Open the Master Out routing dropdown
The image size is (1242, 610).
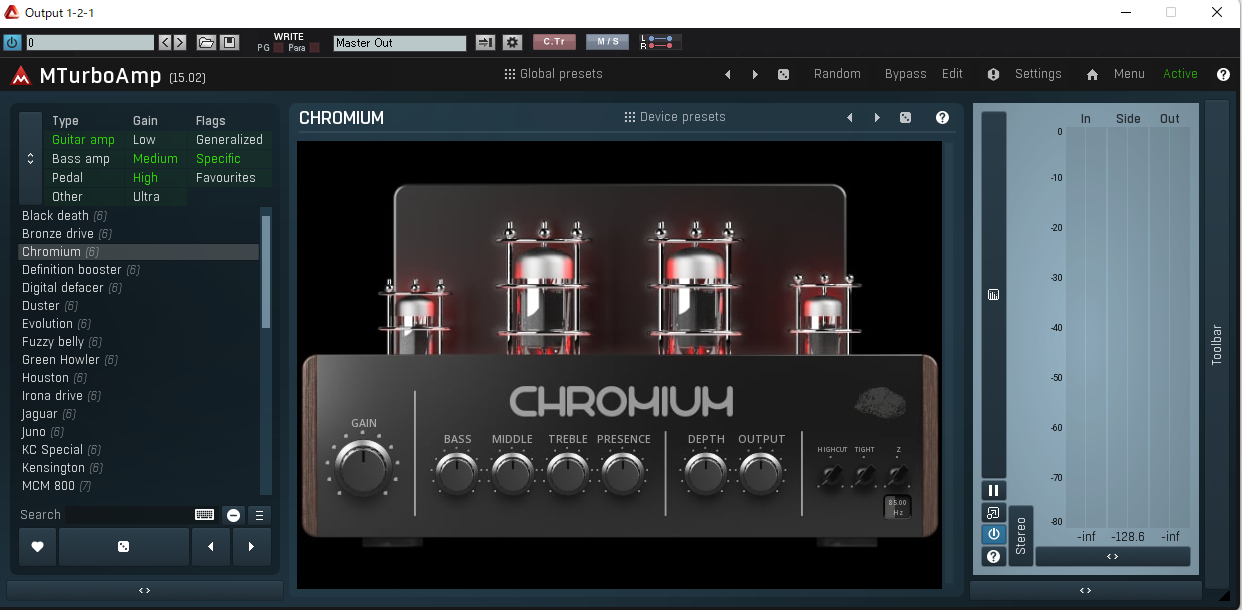399,43
